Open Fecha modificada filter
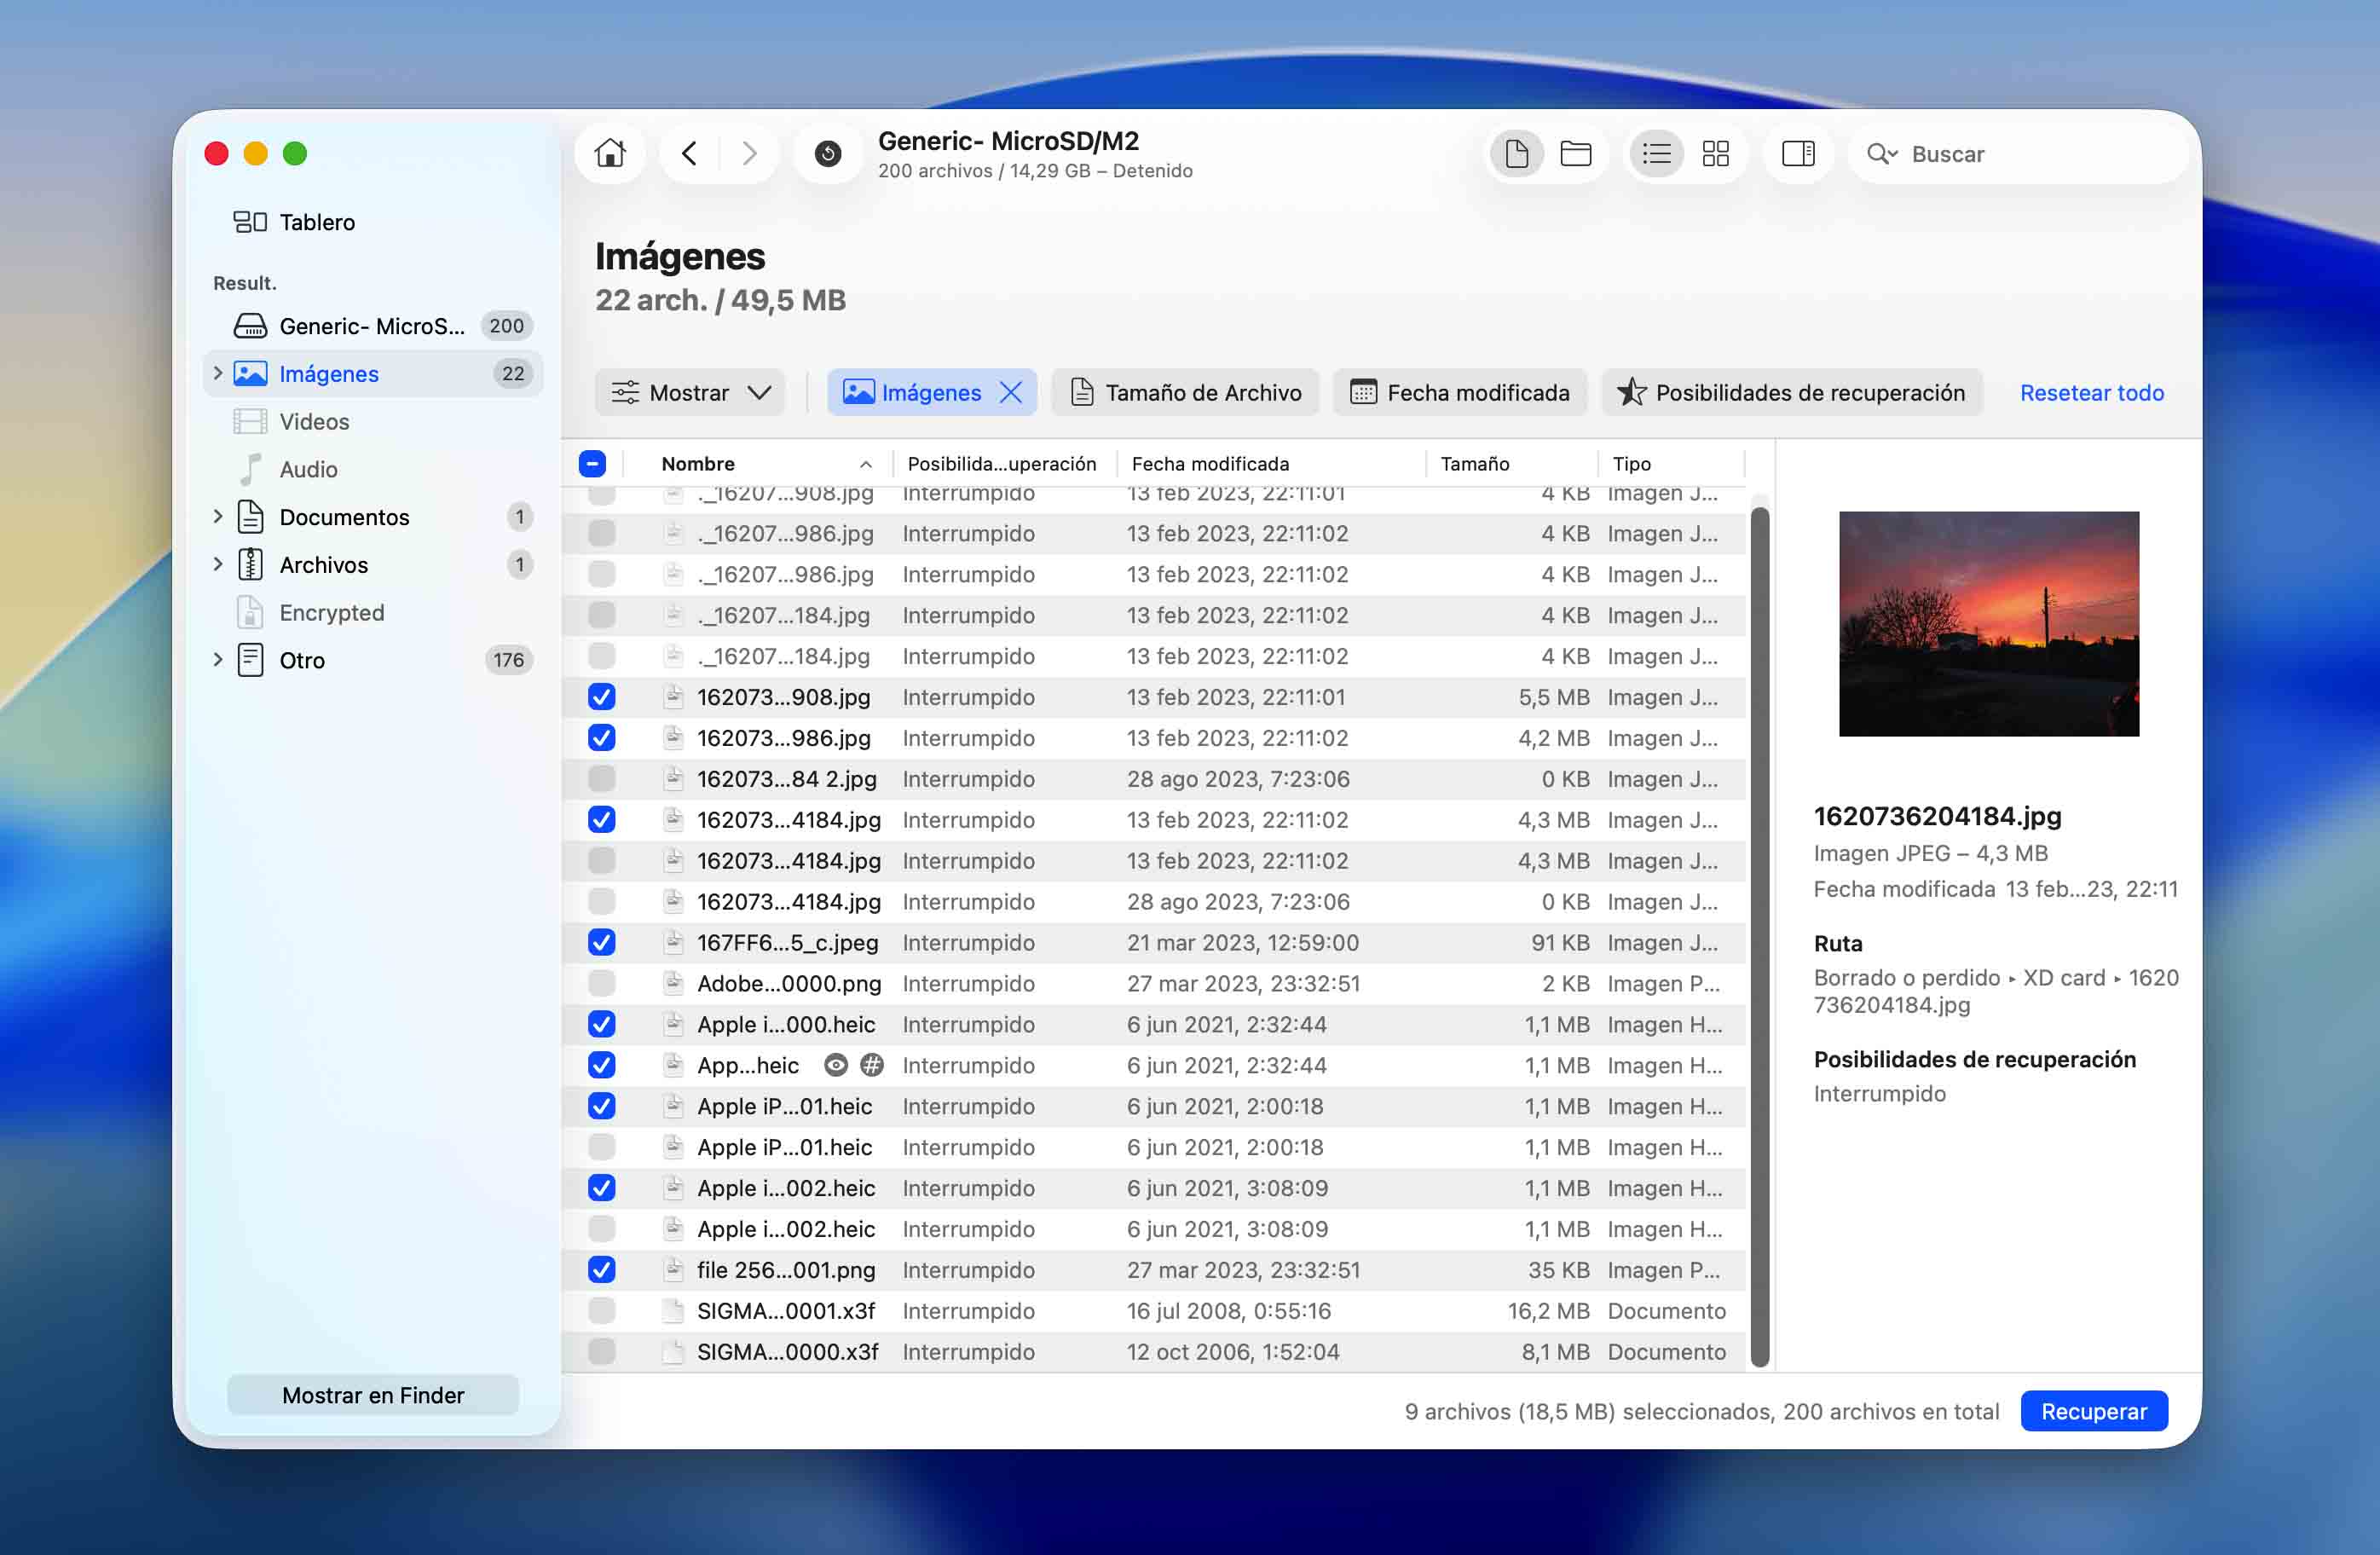The image size is (2380, 1555). tap(1459, 393)
